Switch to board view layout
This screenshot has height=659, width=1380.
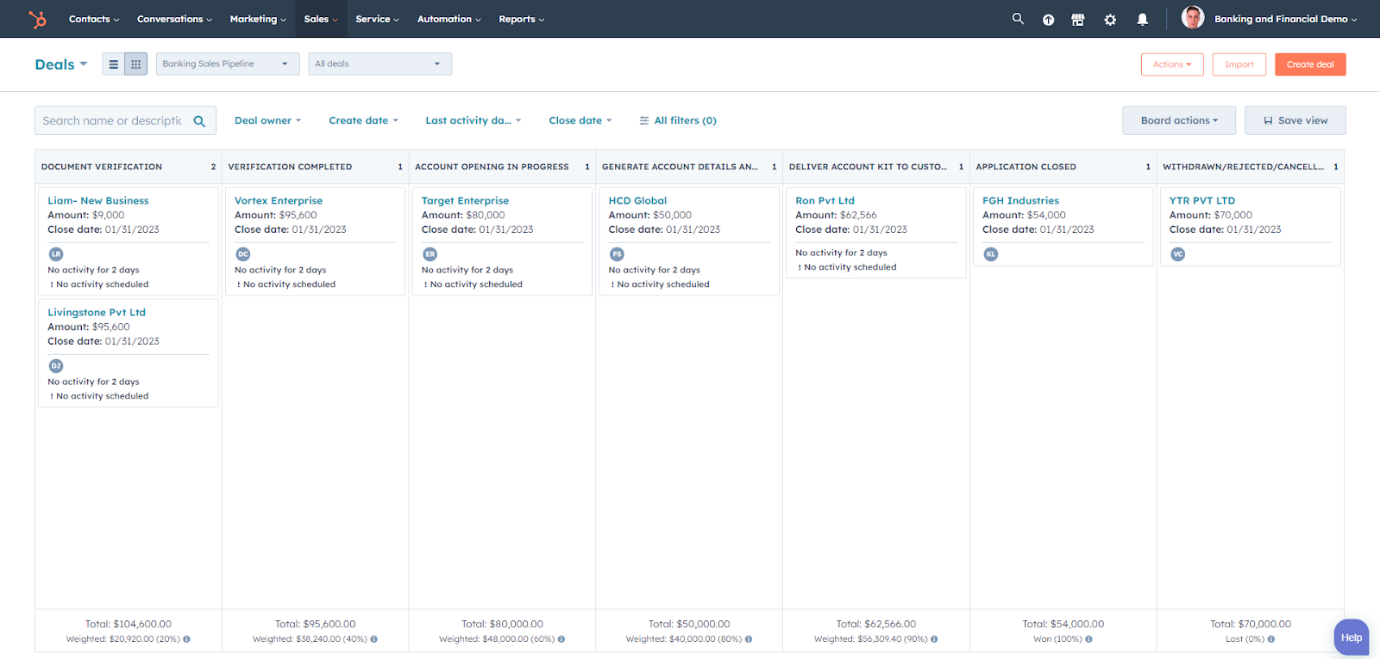click(x=135, y=63)
